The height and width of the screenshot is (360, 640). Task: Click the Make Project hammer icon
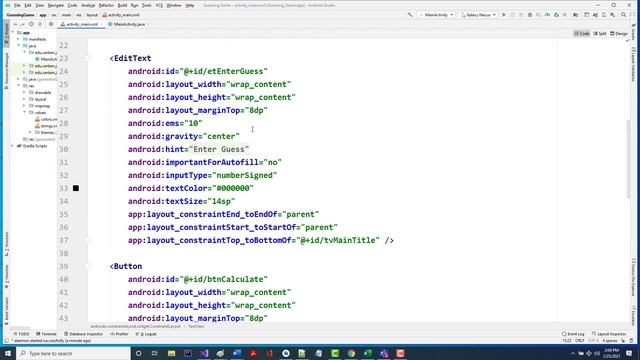click(410, 15)
